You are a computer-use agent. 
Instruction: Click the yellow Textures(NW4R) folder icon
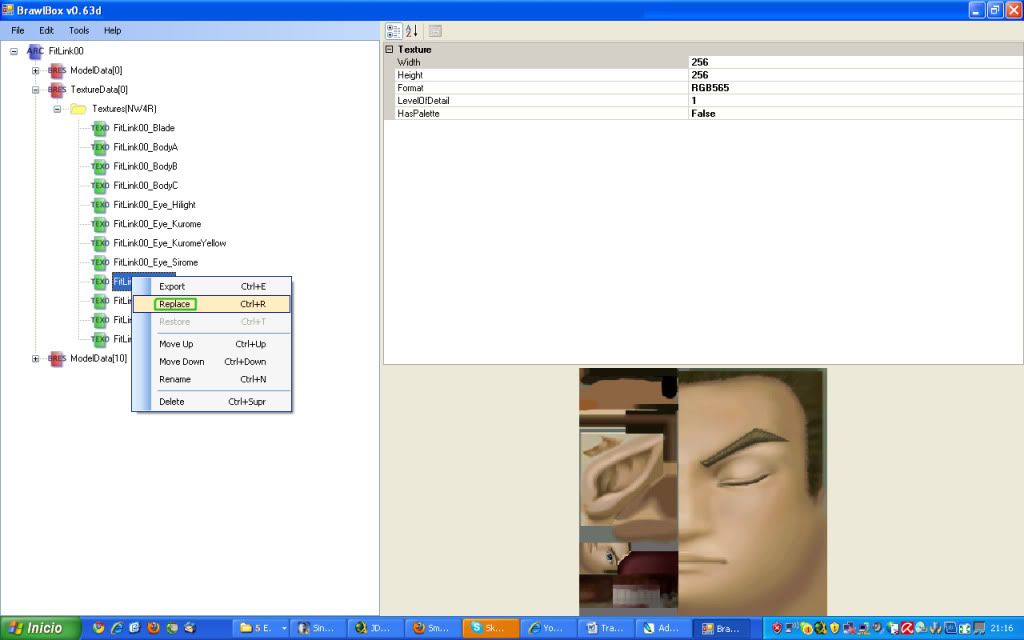pos(78,109)
